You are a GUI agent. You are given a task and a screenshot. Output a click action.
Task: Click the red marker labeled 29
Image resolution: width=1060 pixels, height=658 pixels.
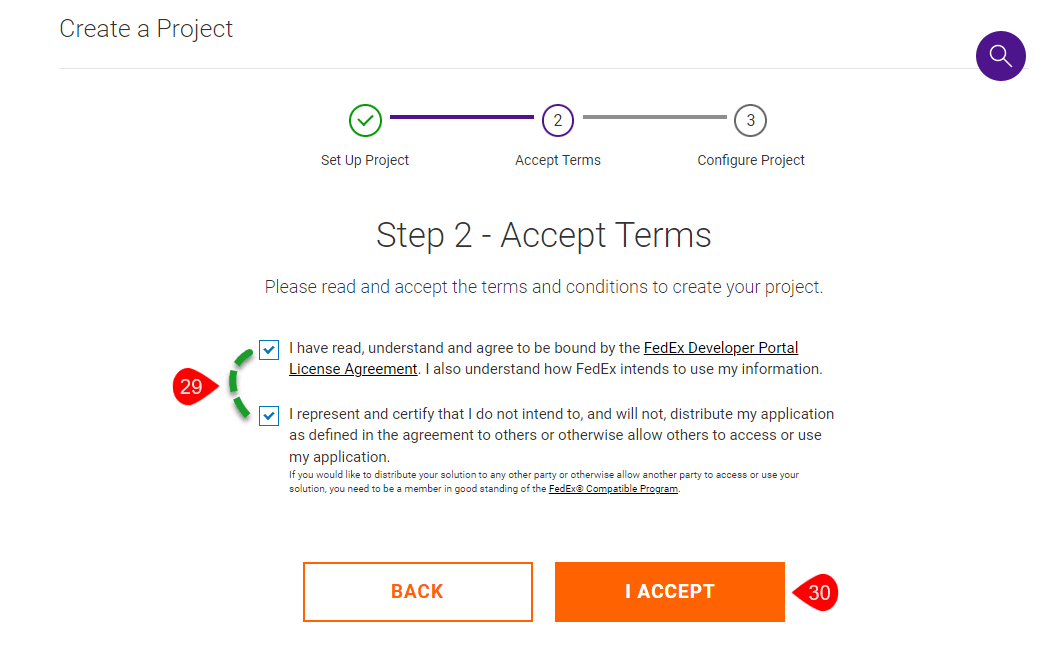[191, 387]
